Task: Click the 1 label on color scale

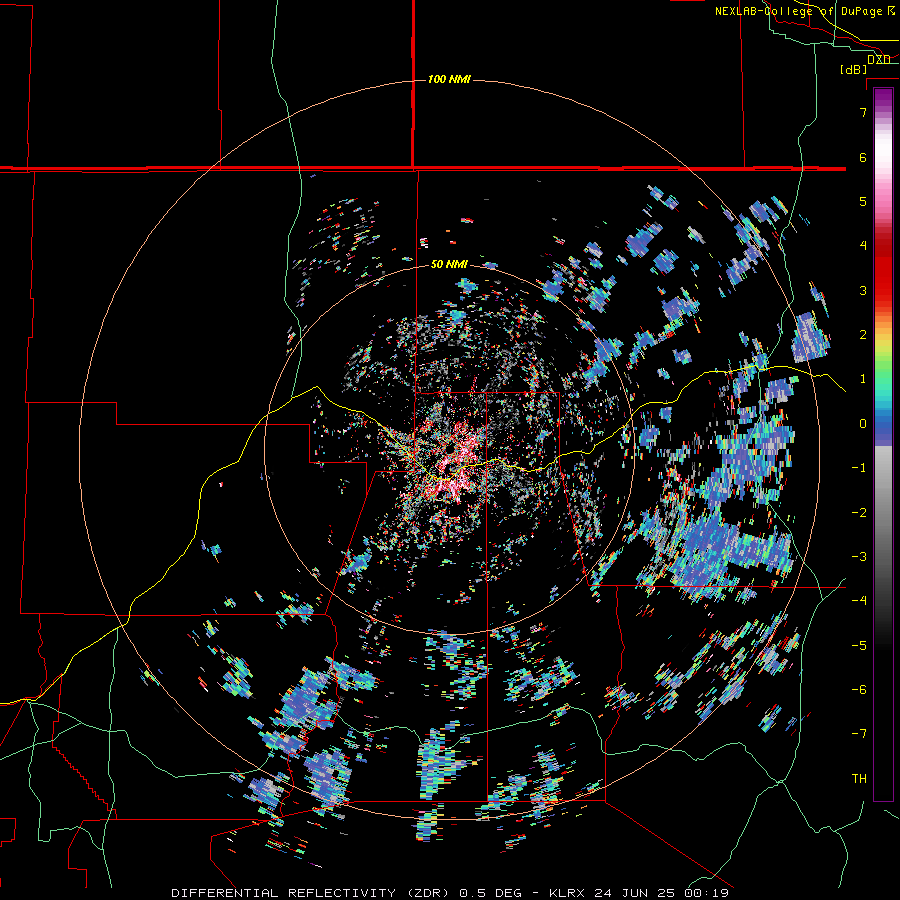Action: [x=863, y=379]
